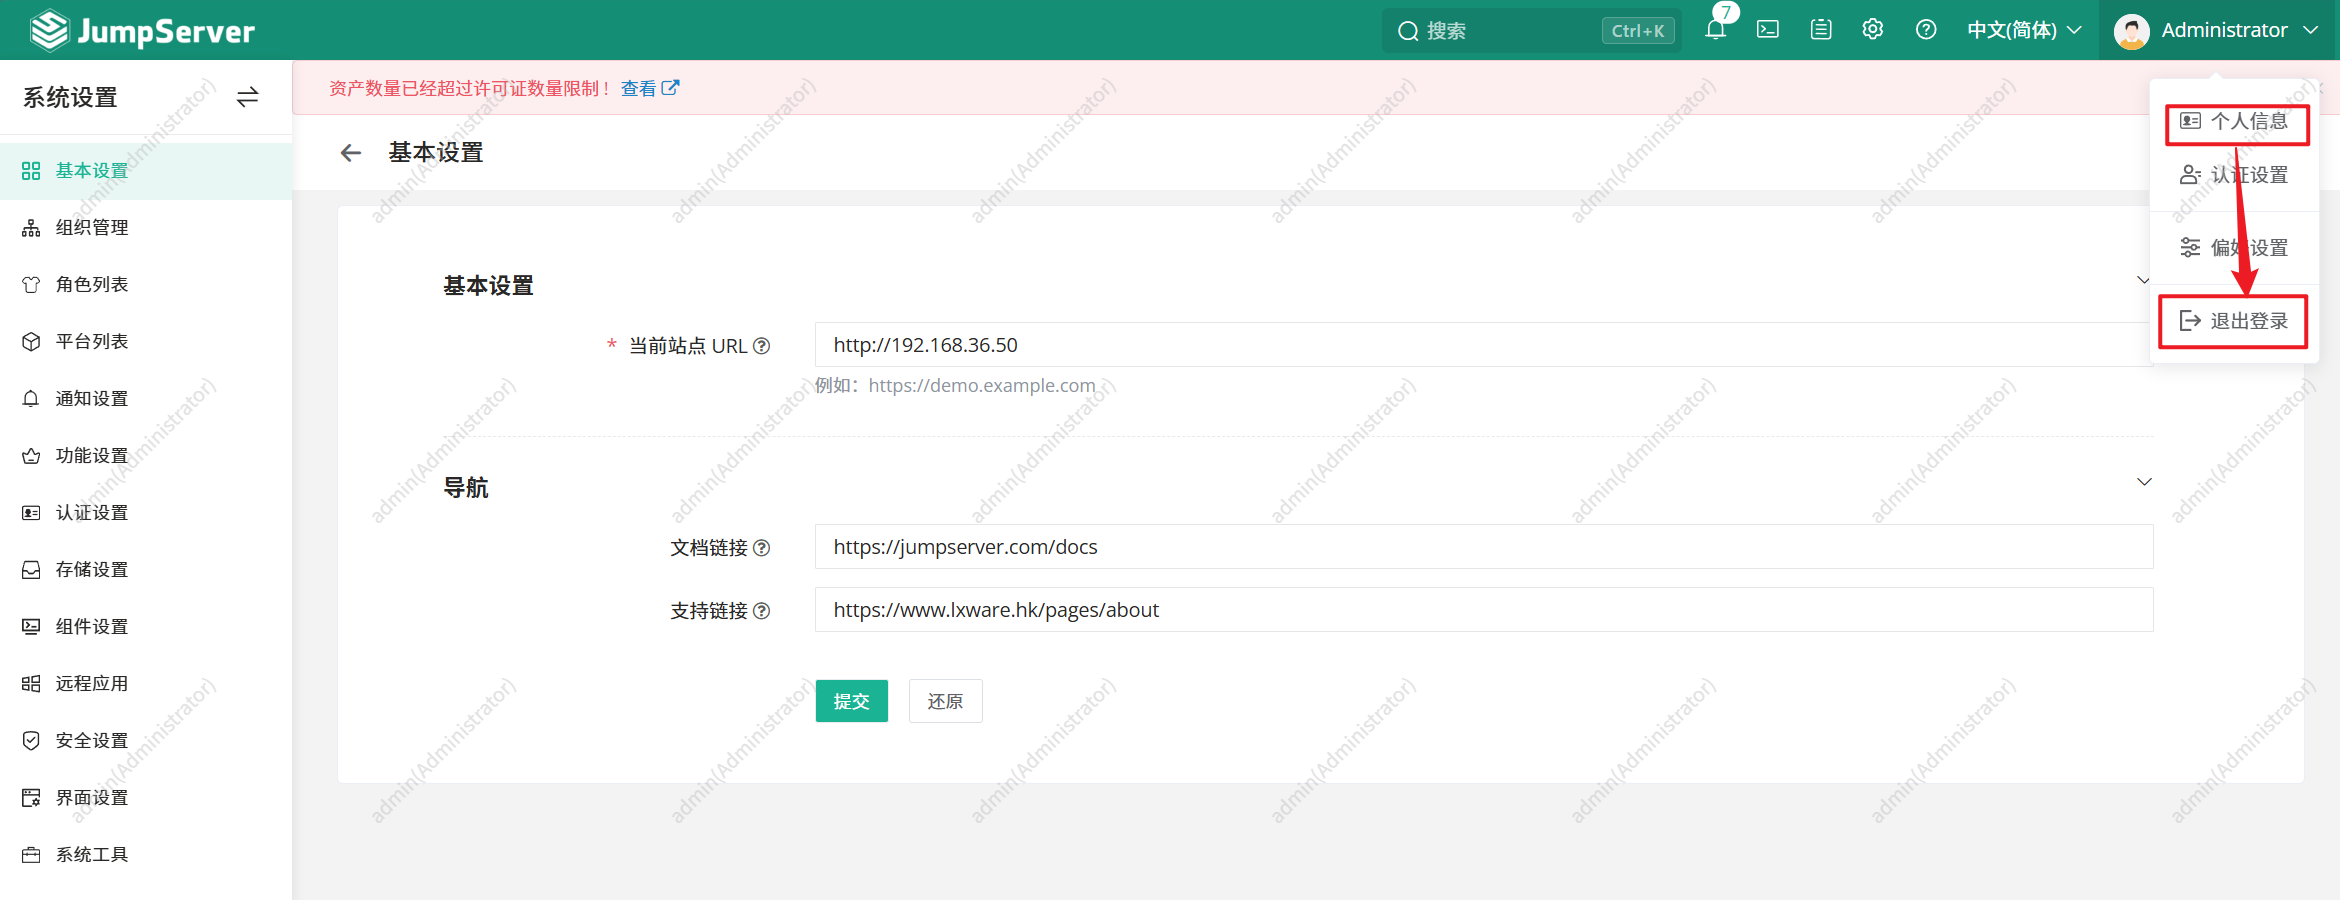Show help tooltip for 支持链接
This screenshot has height=900, width=2340.
[x=762, y=611]
